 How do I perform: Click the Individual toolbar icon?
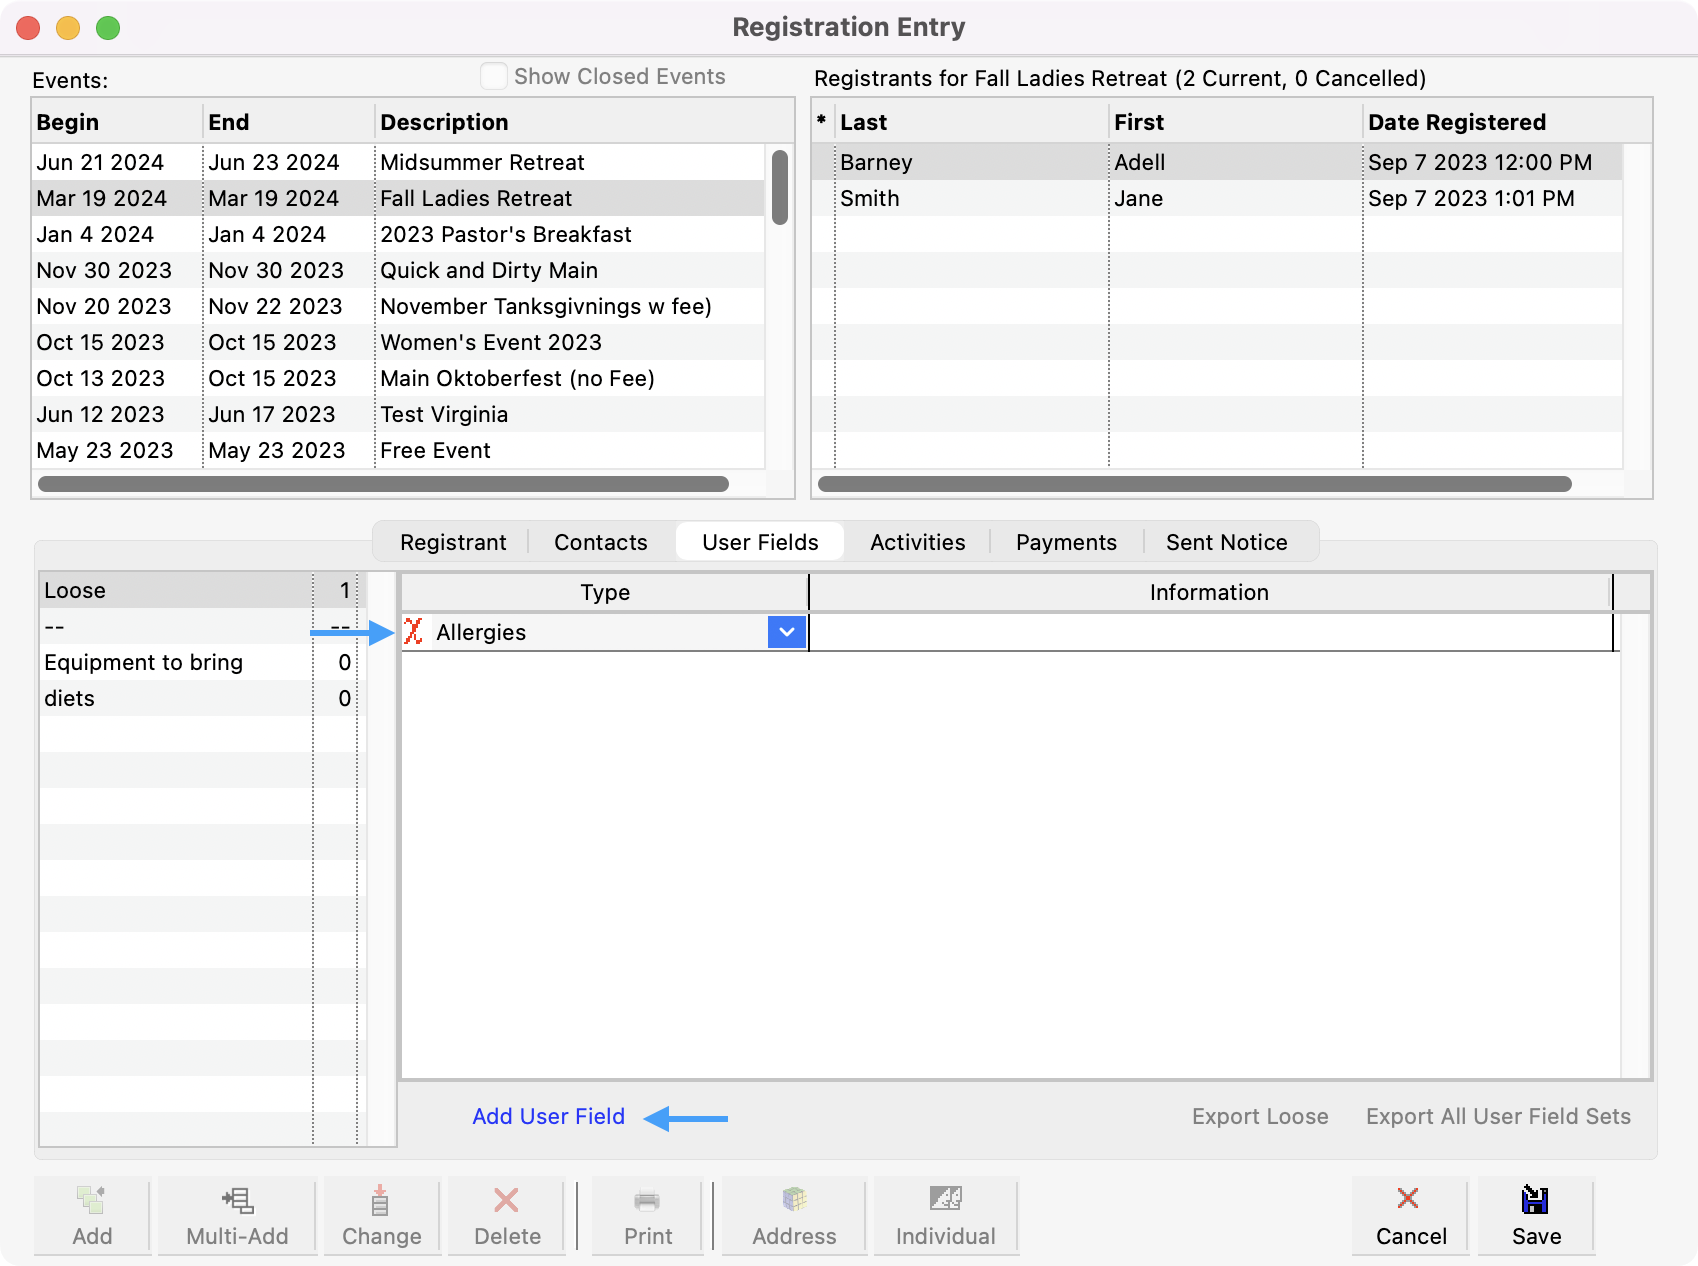click(x=945, y=1200)
